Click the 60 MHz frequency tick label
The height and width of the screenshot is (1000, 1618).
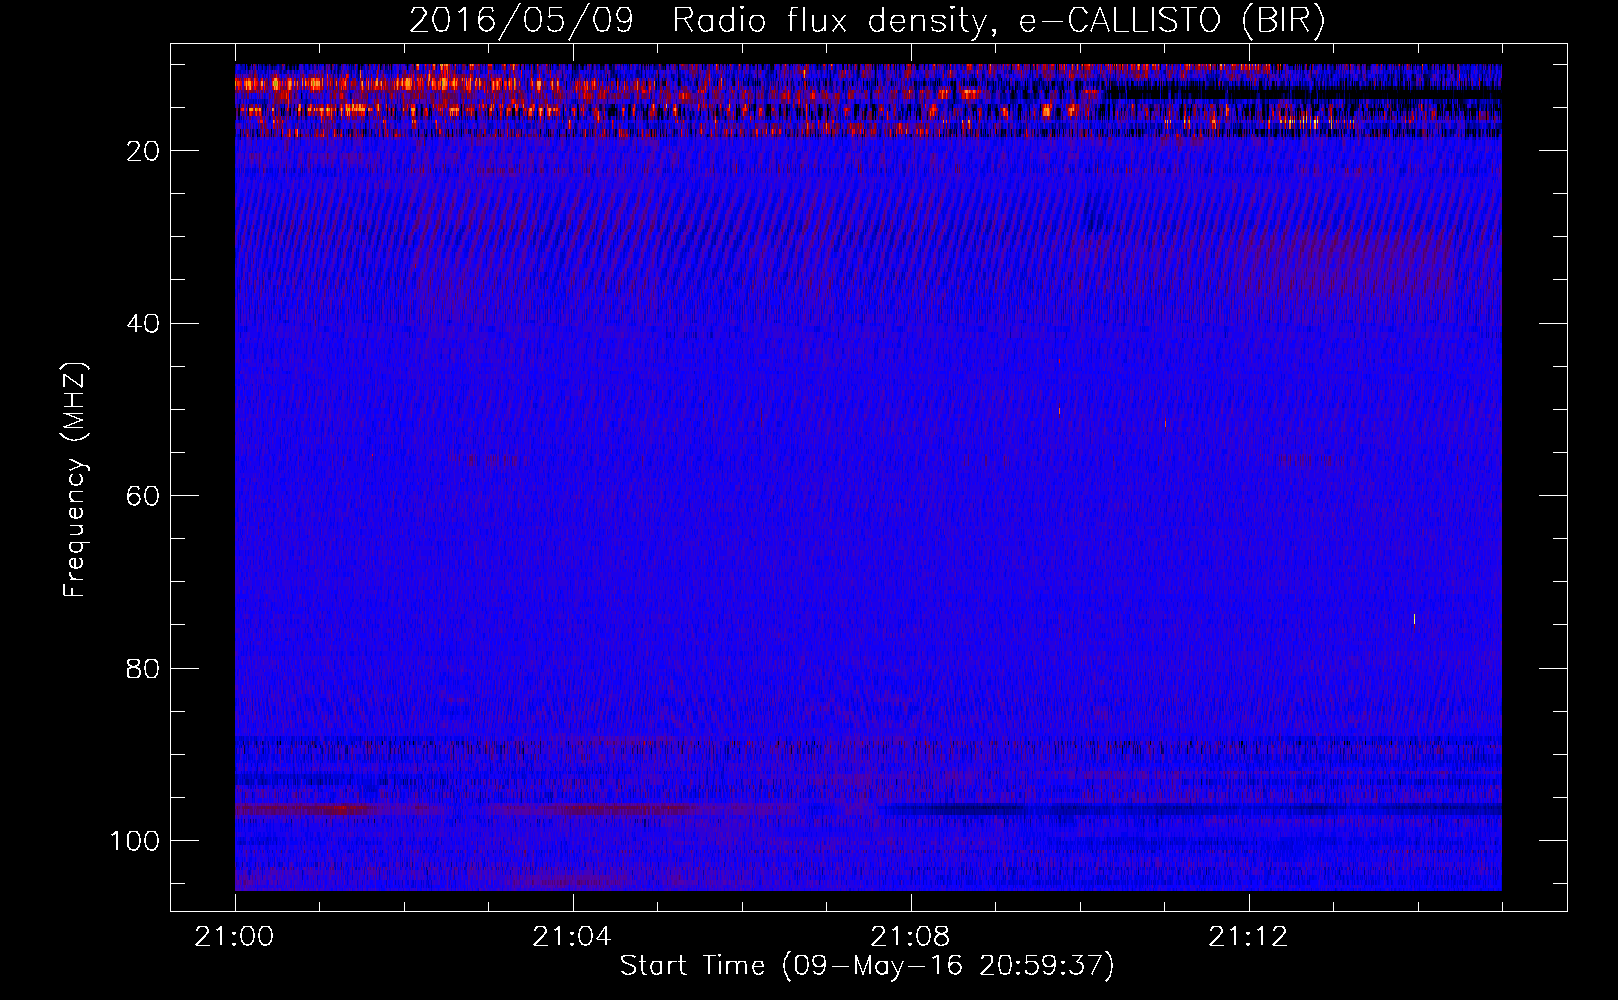(143, 496)
